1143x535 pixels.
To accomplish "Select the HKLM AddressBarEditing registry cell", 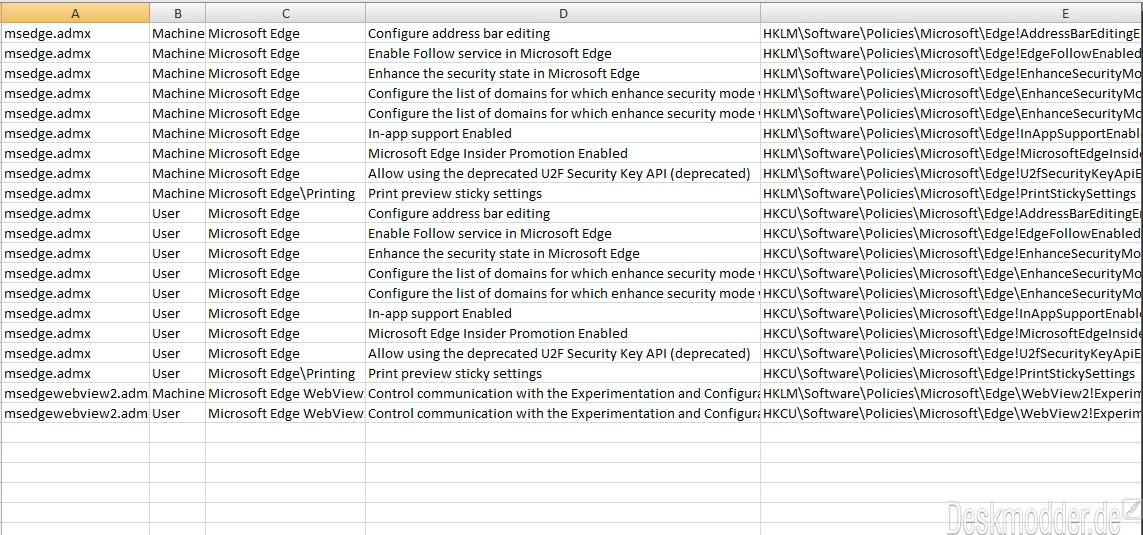I will coord(952,34).
